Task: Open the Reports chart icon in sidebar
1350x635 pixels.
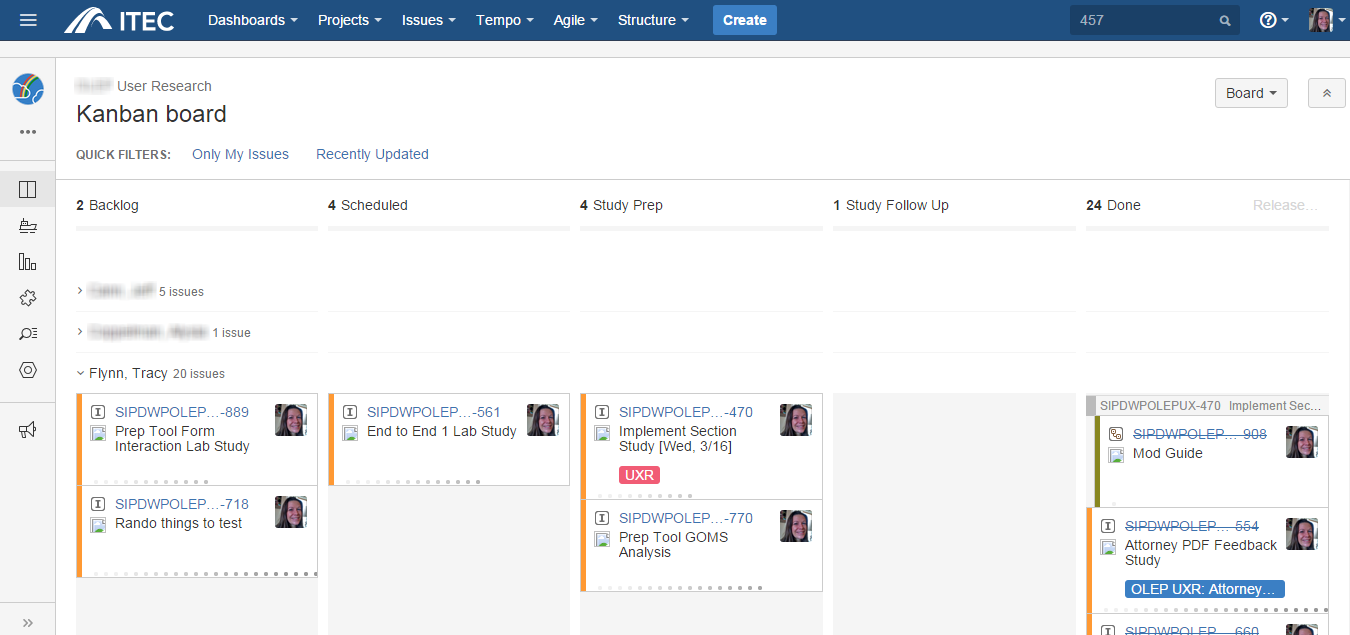Action: [x=28, y=262]
